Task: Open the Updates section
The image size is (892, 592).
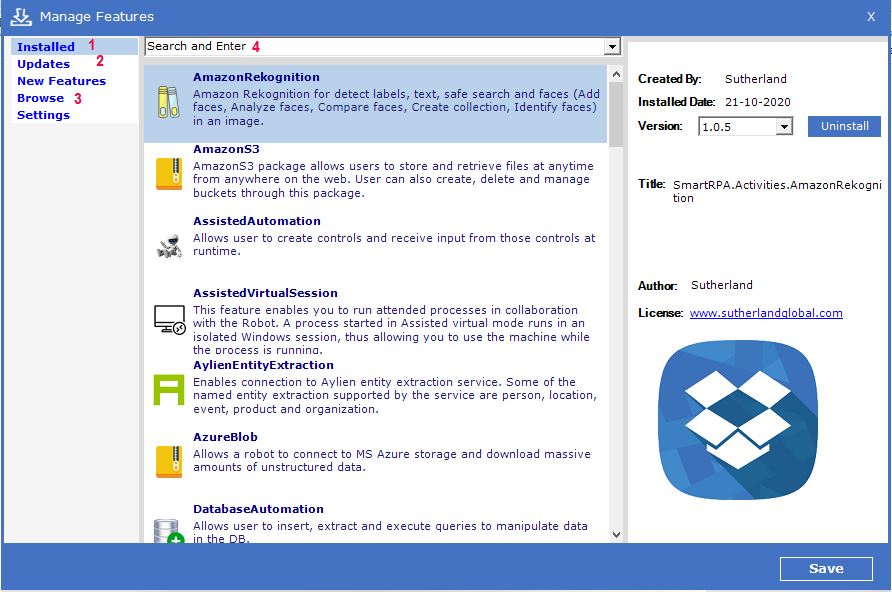Action: point(43,64)
